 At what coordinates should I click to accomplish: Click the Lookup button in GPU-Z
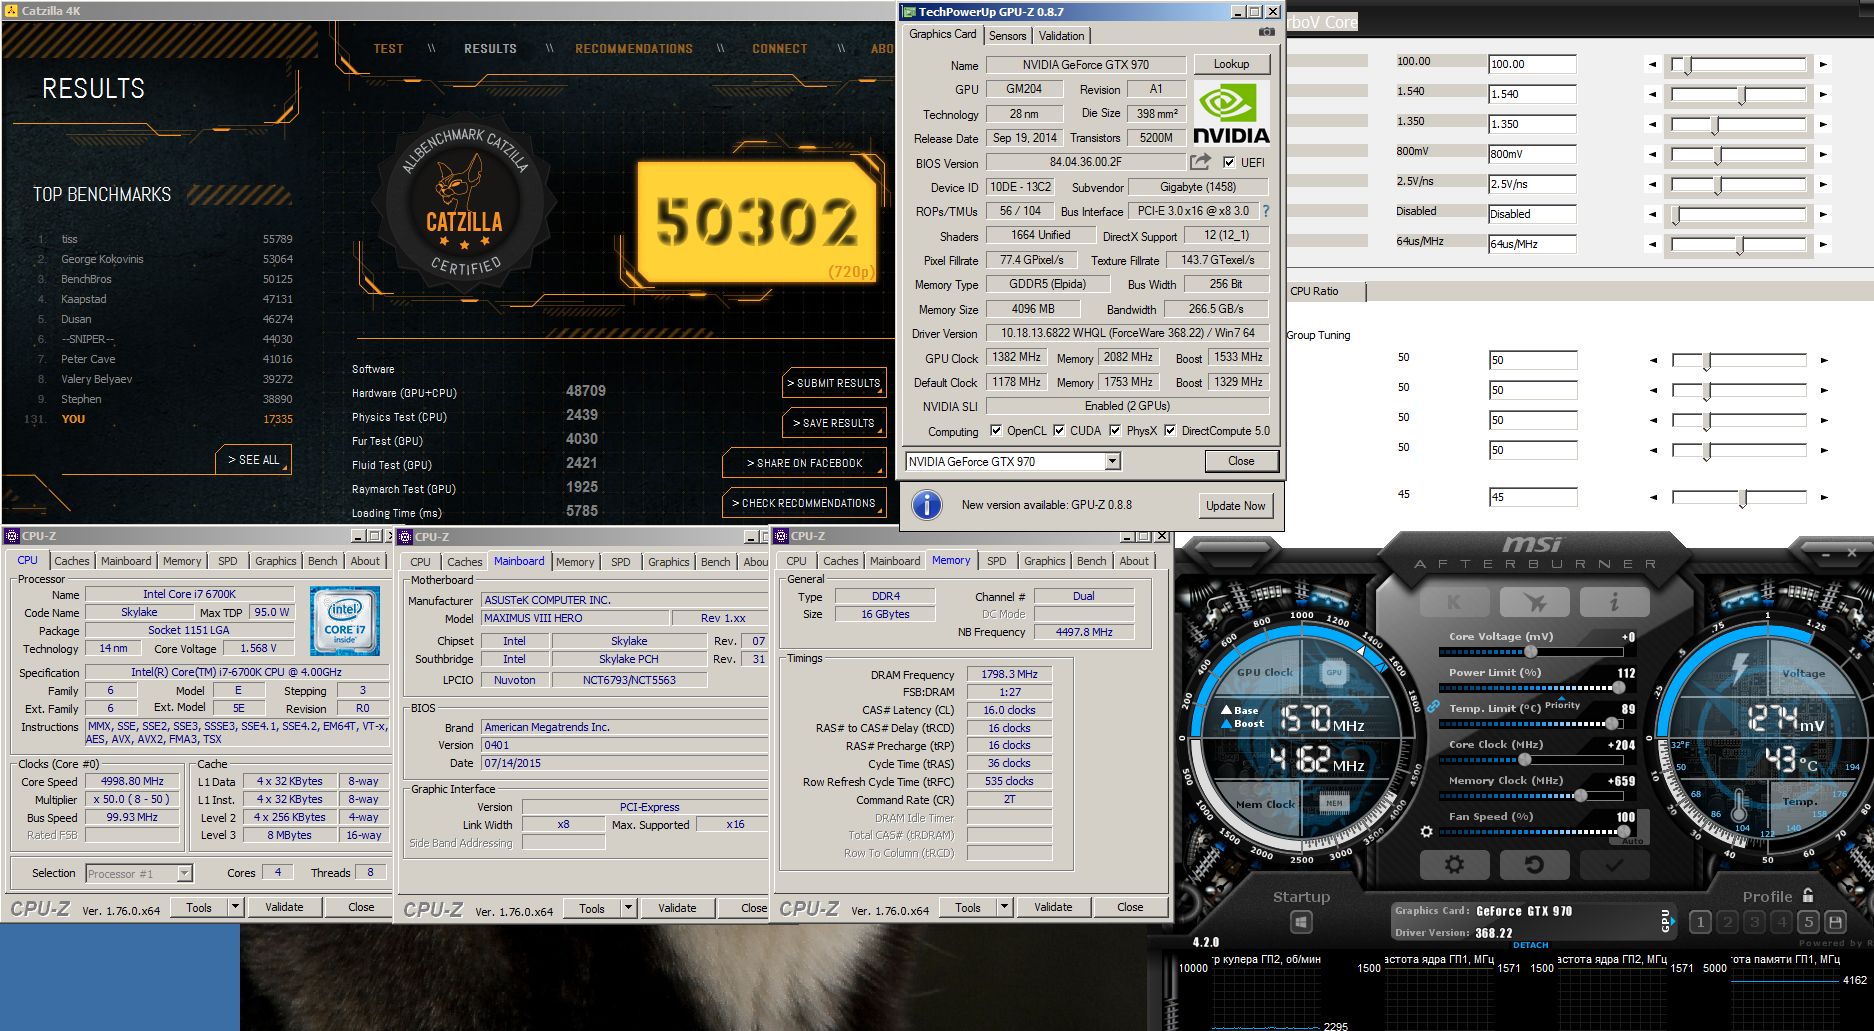coord(1231,64)
